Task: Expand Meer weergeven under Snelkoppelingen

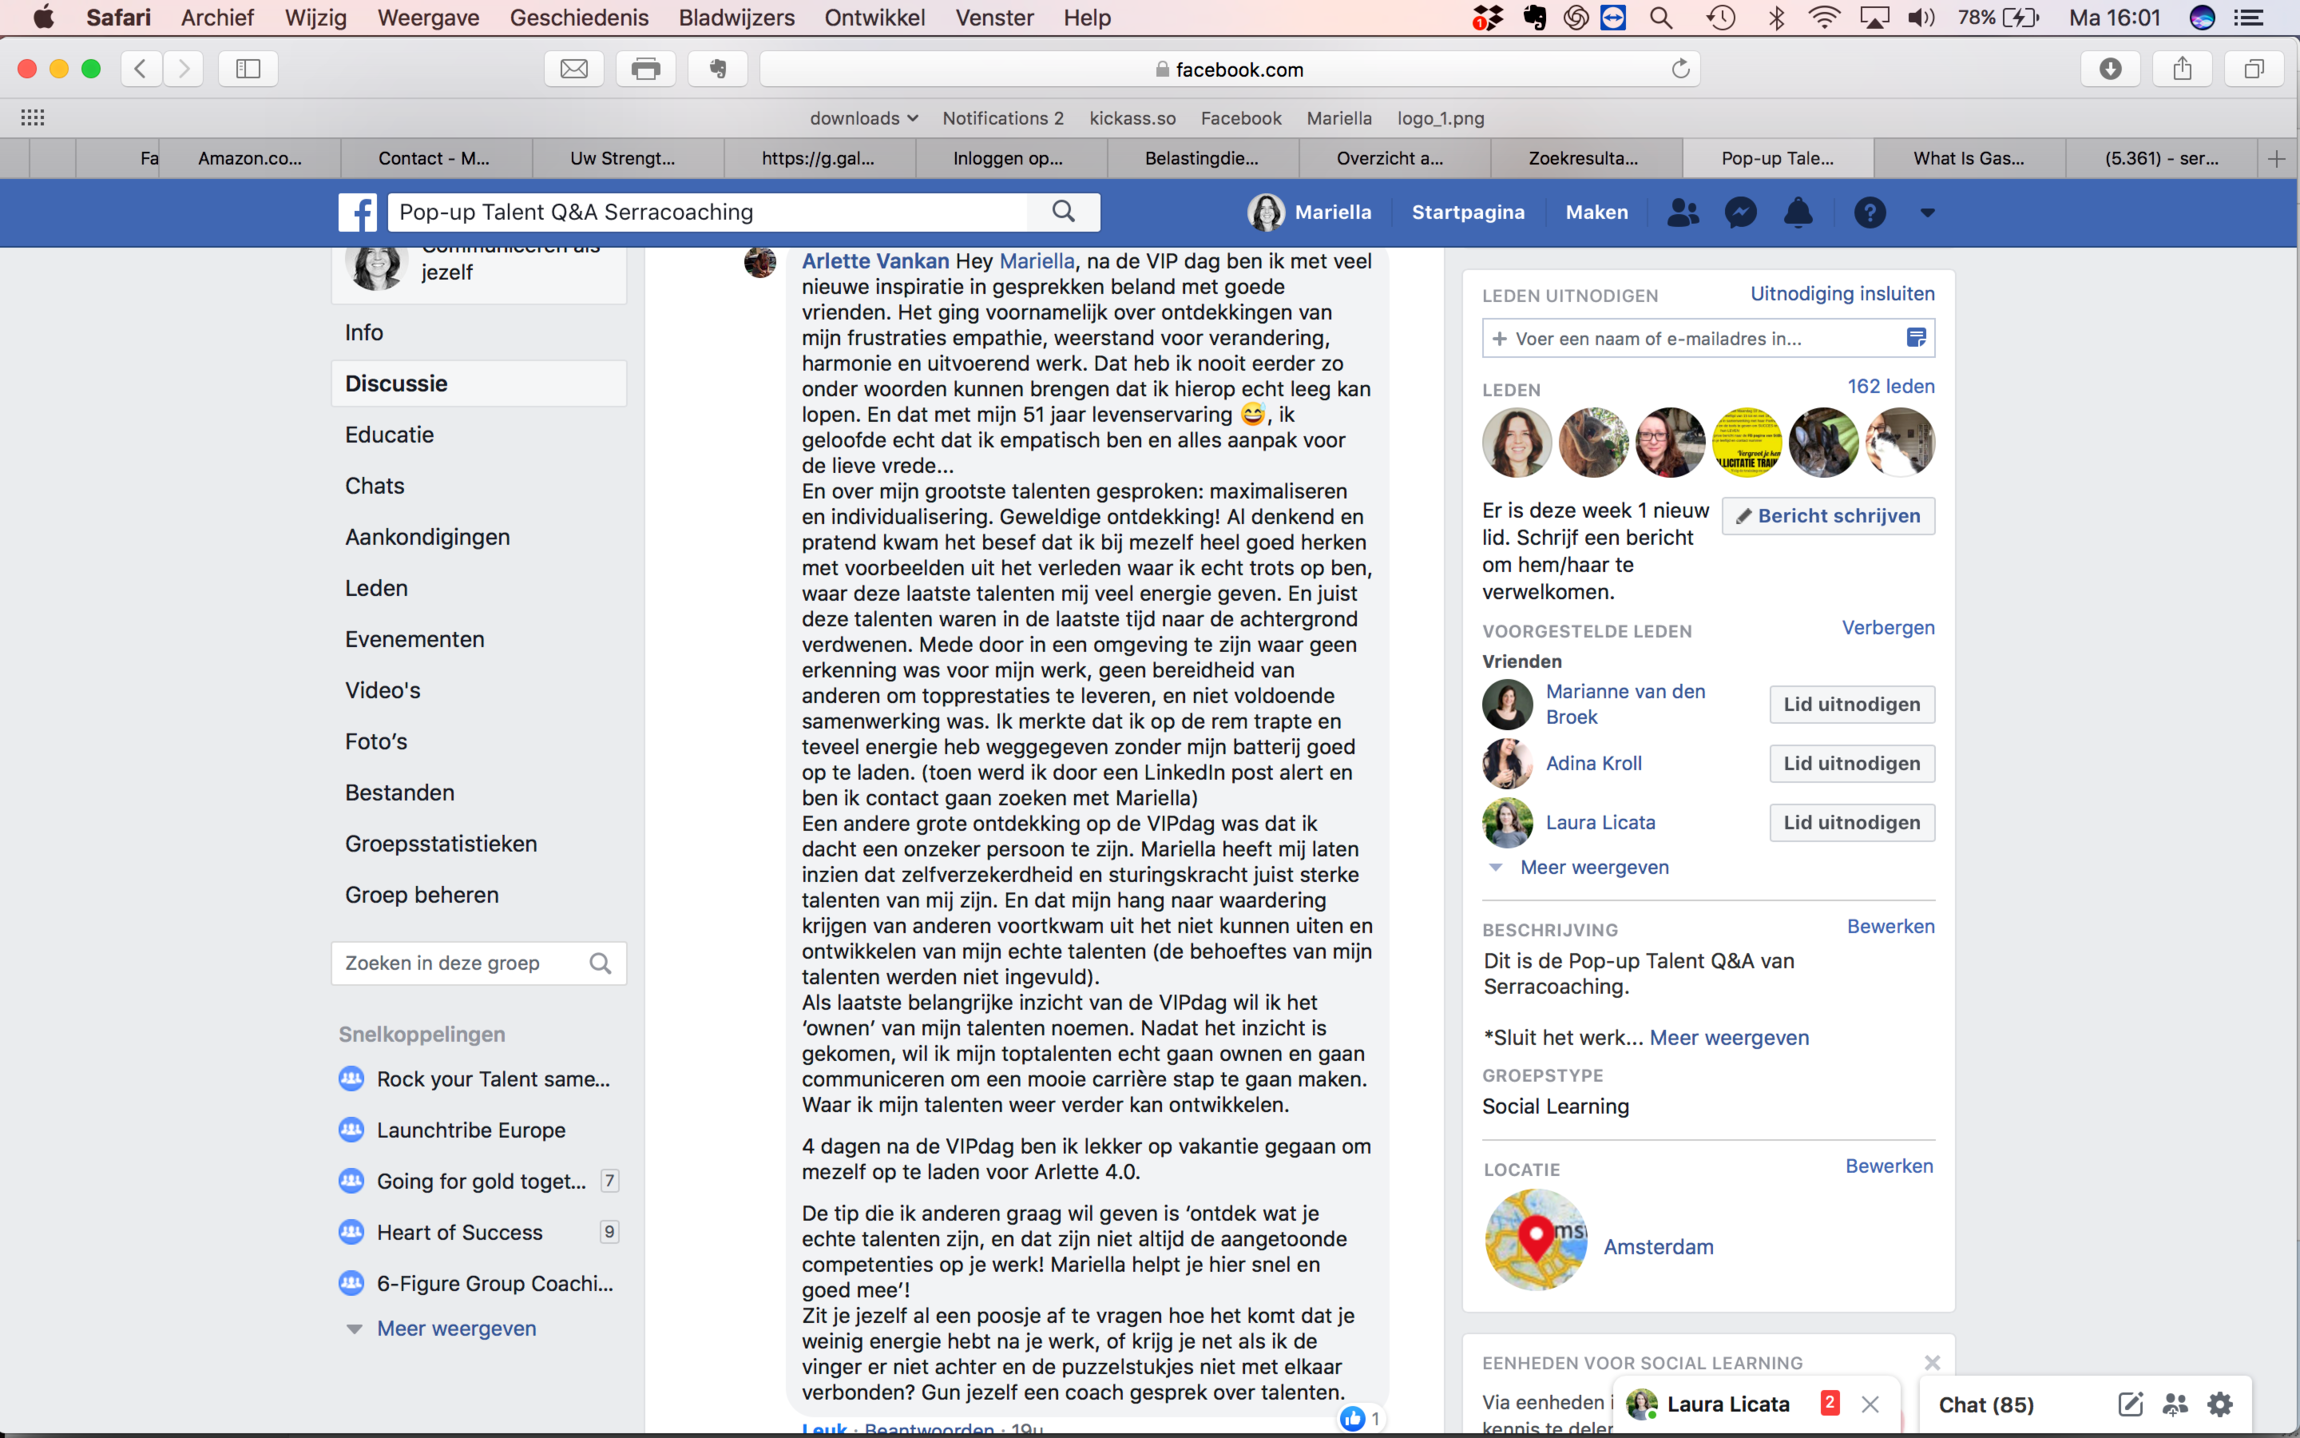Action: (x=455, y=1328)
